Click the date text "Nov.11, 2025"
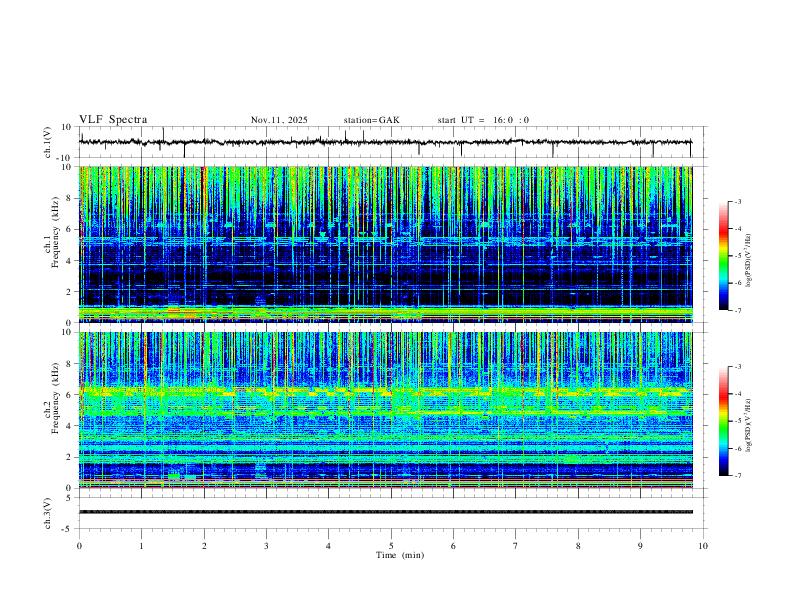The image size is (792, 612). tap(279, 120)
